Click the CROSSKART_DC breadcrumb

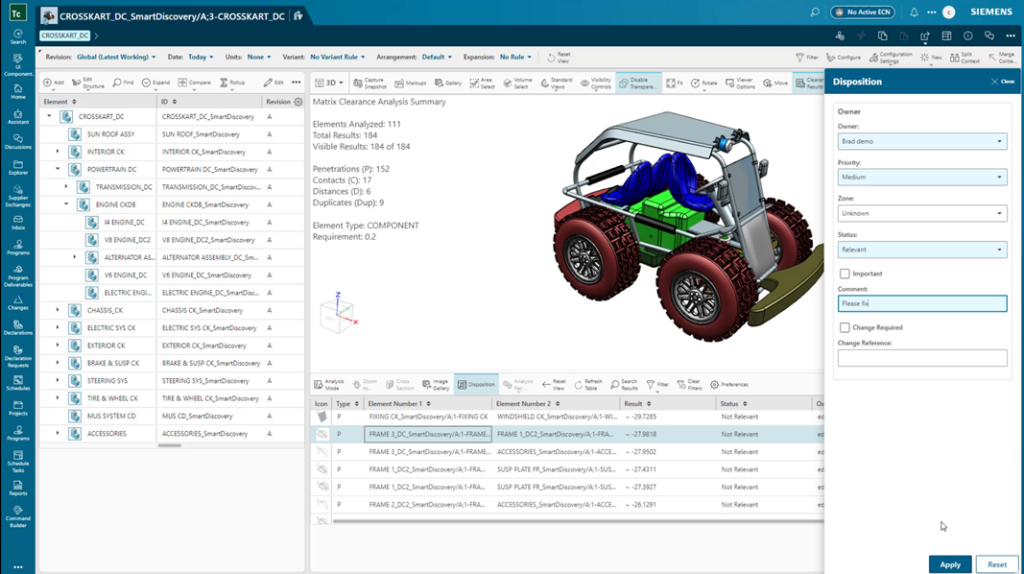(x=64, y=36)
